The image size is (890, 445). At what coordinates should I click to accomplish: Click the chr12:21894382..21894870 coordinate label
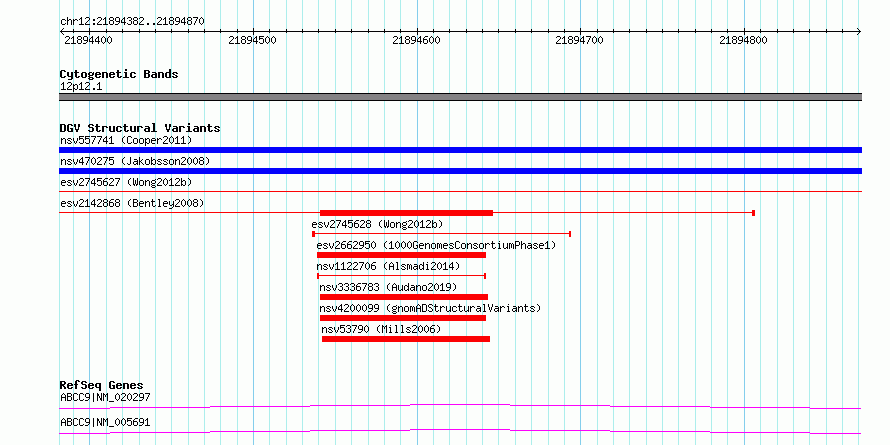click(132, 22)
